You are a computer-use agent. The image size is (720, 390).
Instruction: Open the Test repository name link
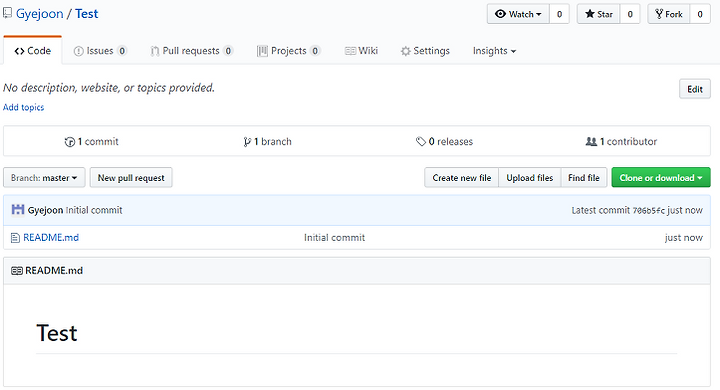[87, 14]
